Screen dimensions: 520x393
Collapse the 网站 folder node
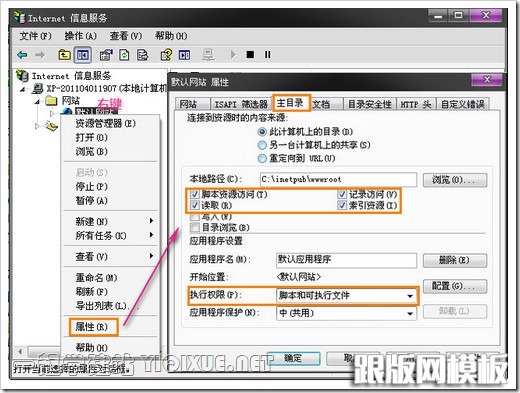(37, 101)
